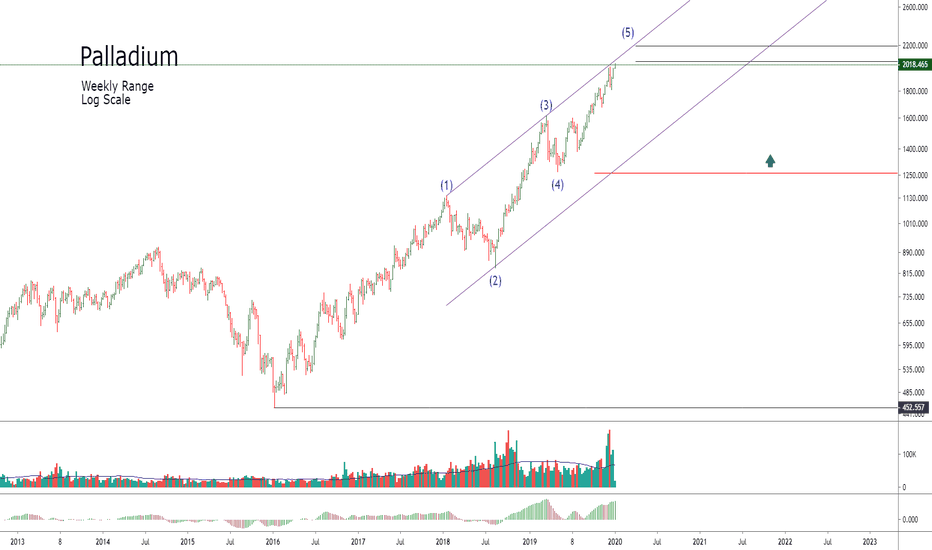Click 2015 on the time axis
The width and height of the screenshot is (932, 550).
tap(187, 542)
